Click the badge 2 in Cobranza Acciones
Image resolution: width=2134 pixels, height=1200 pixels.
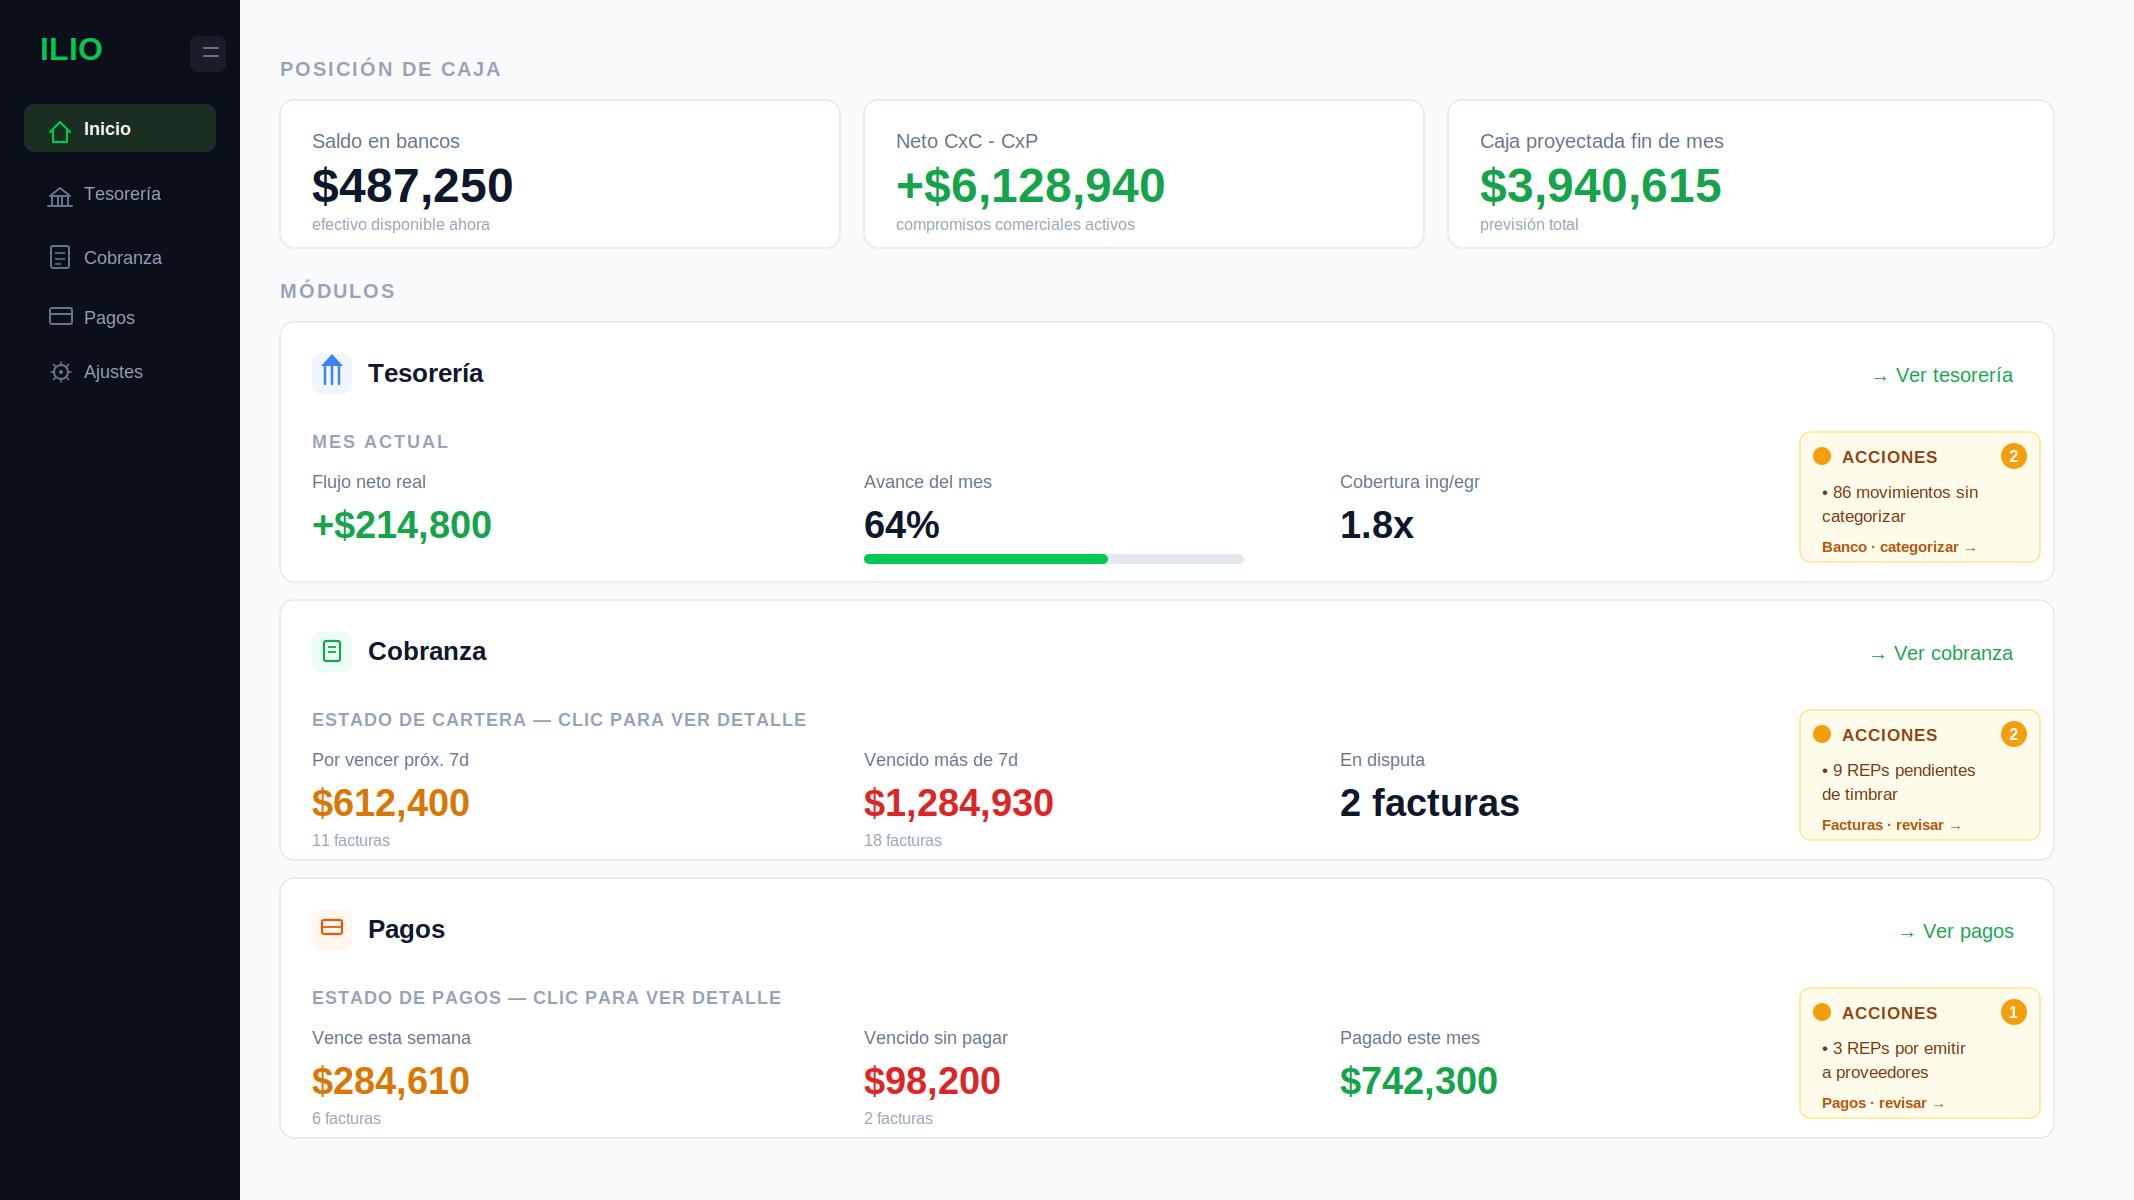2013,734
